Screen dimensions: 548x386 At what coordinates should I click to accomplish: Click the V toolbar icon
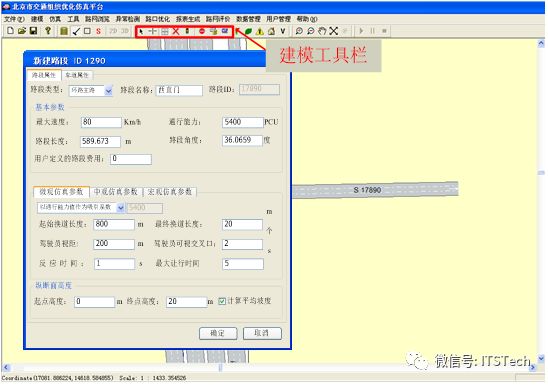[x=283, y=31]
